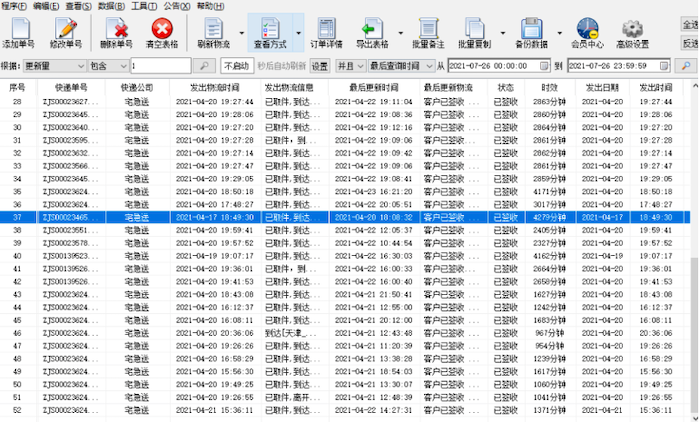
Task: Open the 程序(F) menu
Action: [14, 6]
